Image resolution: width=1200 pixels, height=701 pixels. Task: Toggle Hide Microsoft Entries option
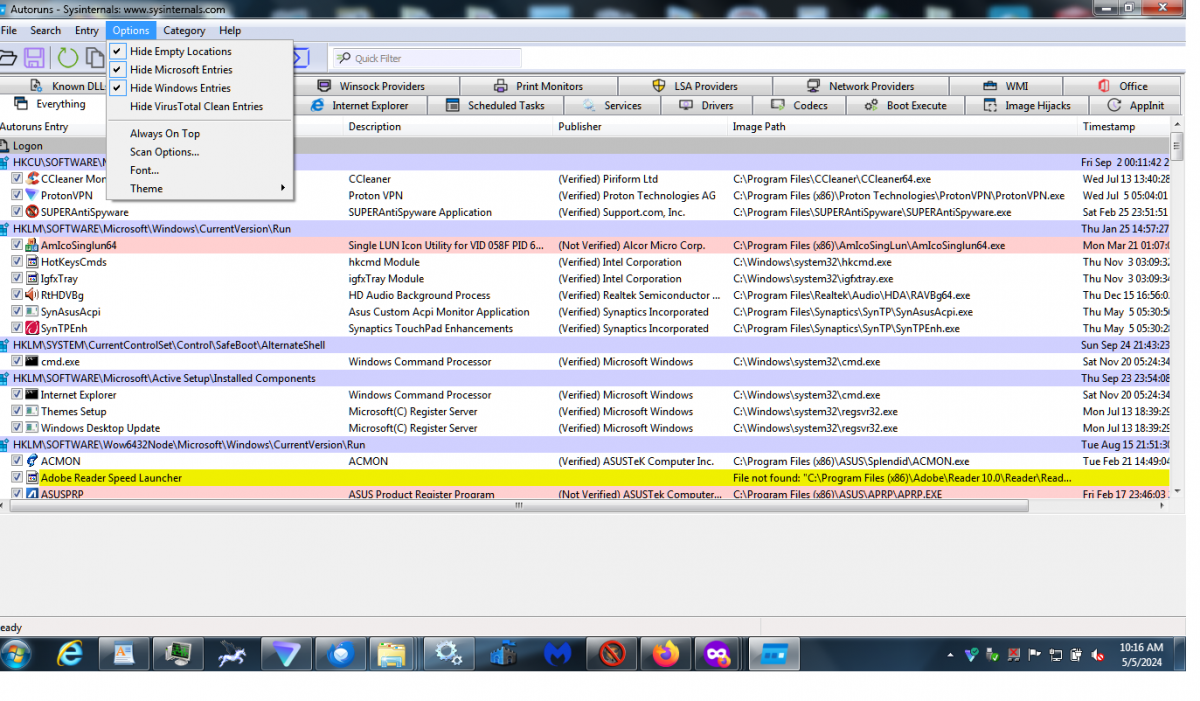click(x=180, y=70)
